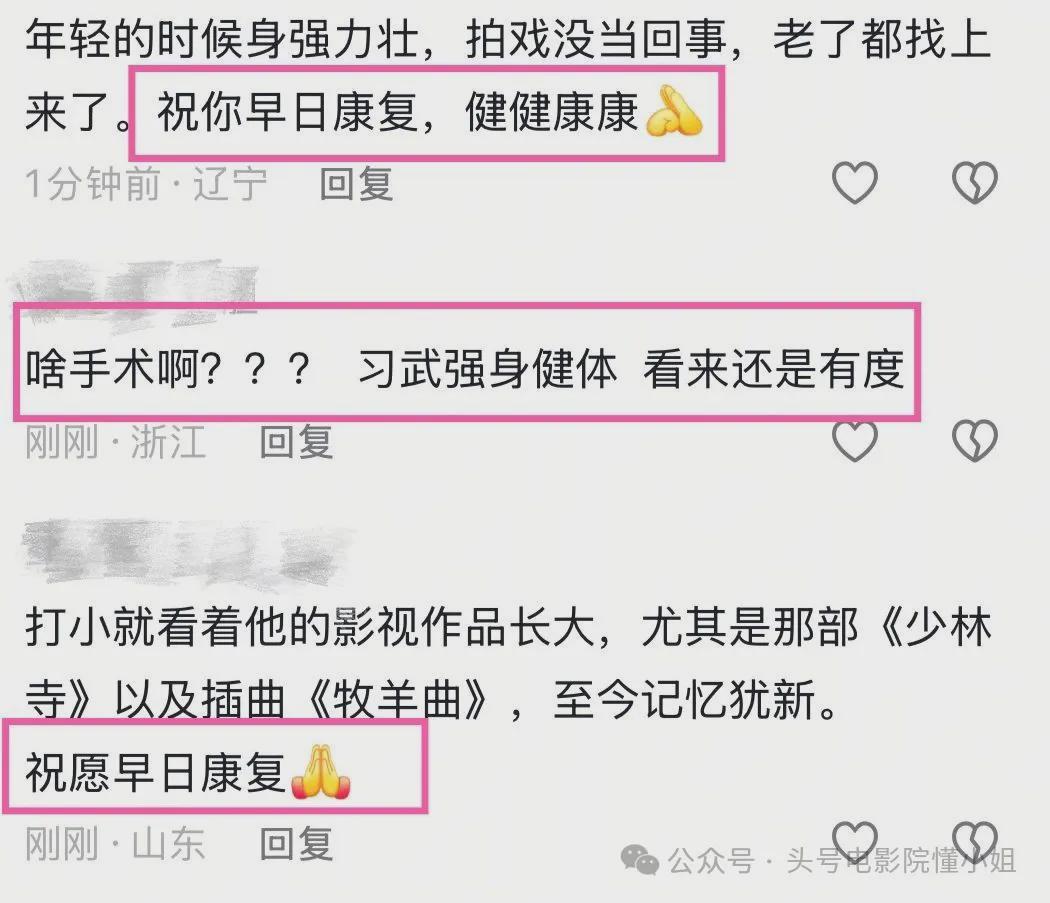Tap the praying-hands emoji after 祝愿早日康复
This screenshot has width=1050, height=903.
321,772
